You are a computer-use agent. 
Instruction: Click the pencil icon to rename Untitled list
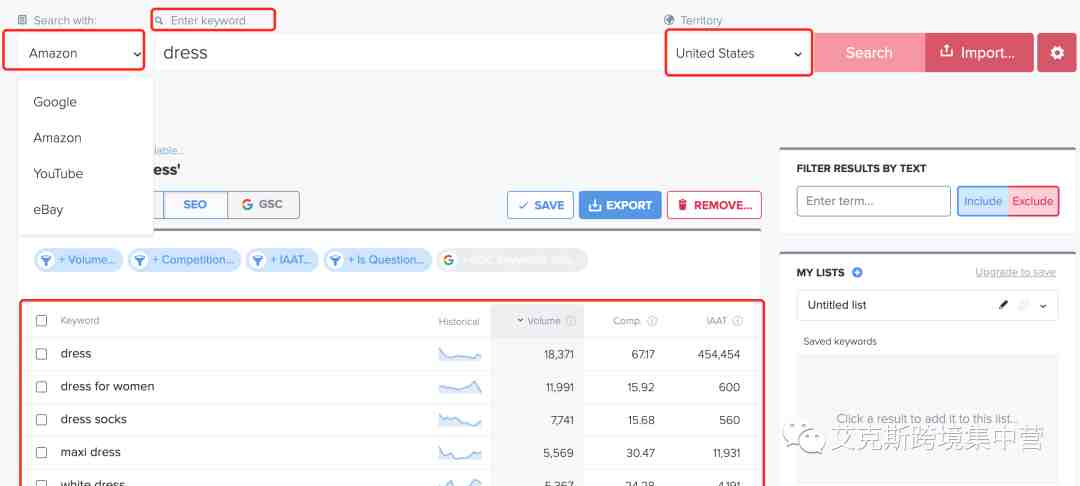[1004, 305]
